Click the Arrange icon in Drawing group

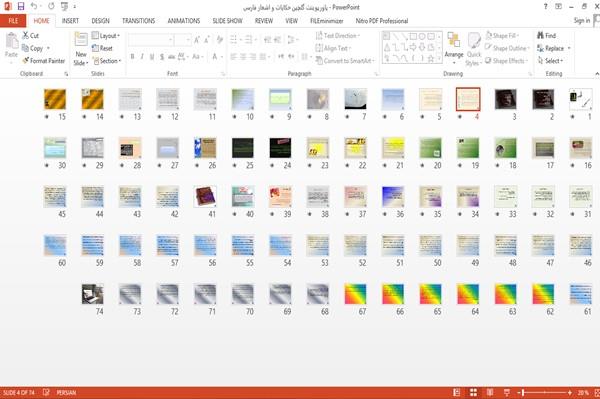click(454, 41)
